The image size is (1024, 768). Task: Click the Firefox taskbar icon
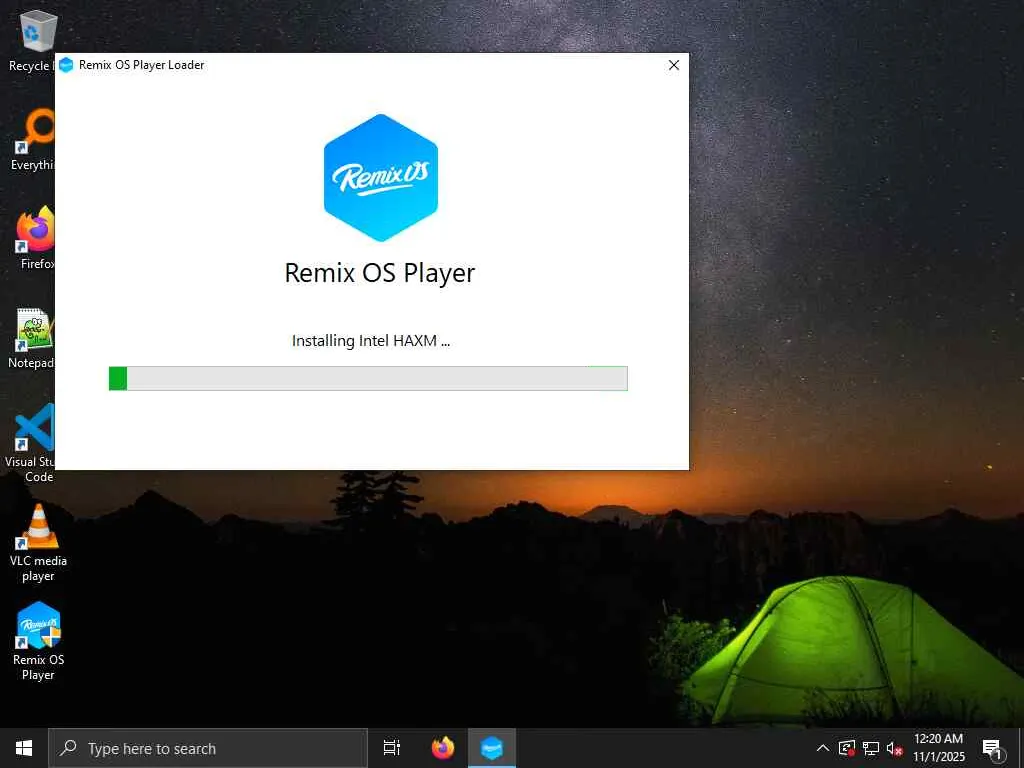tap(443, 748)
